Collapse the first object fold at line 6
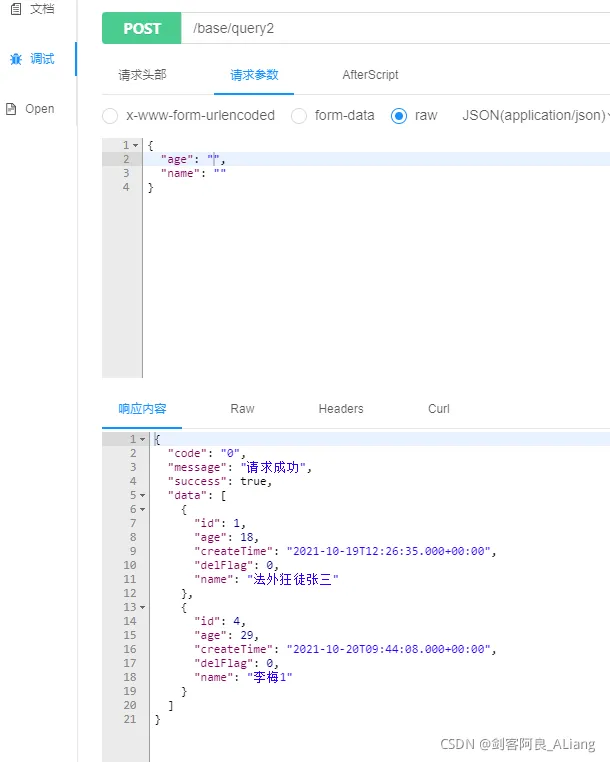 [142, 509]
